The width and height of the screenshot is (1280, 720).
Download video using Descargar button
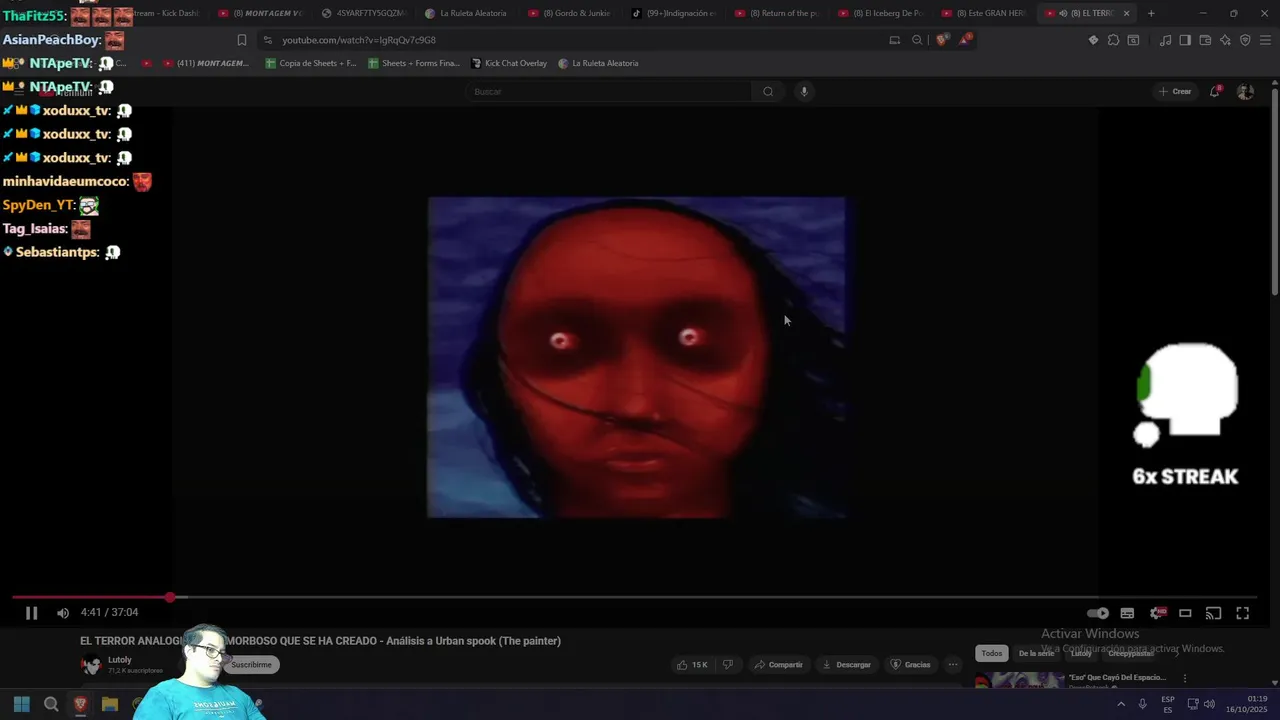[x=846, y=665]
